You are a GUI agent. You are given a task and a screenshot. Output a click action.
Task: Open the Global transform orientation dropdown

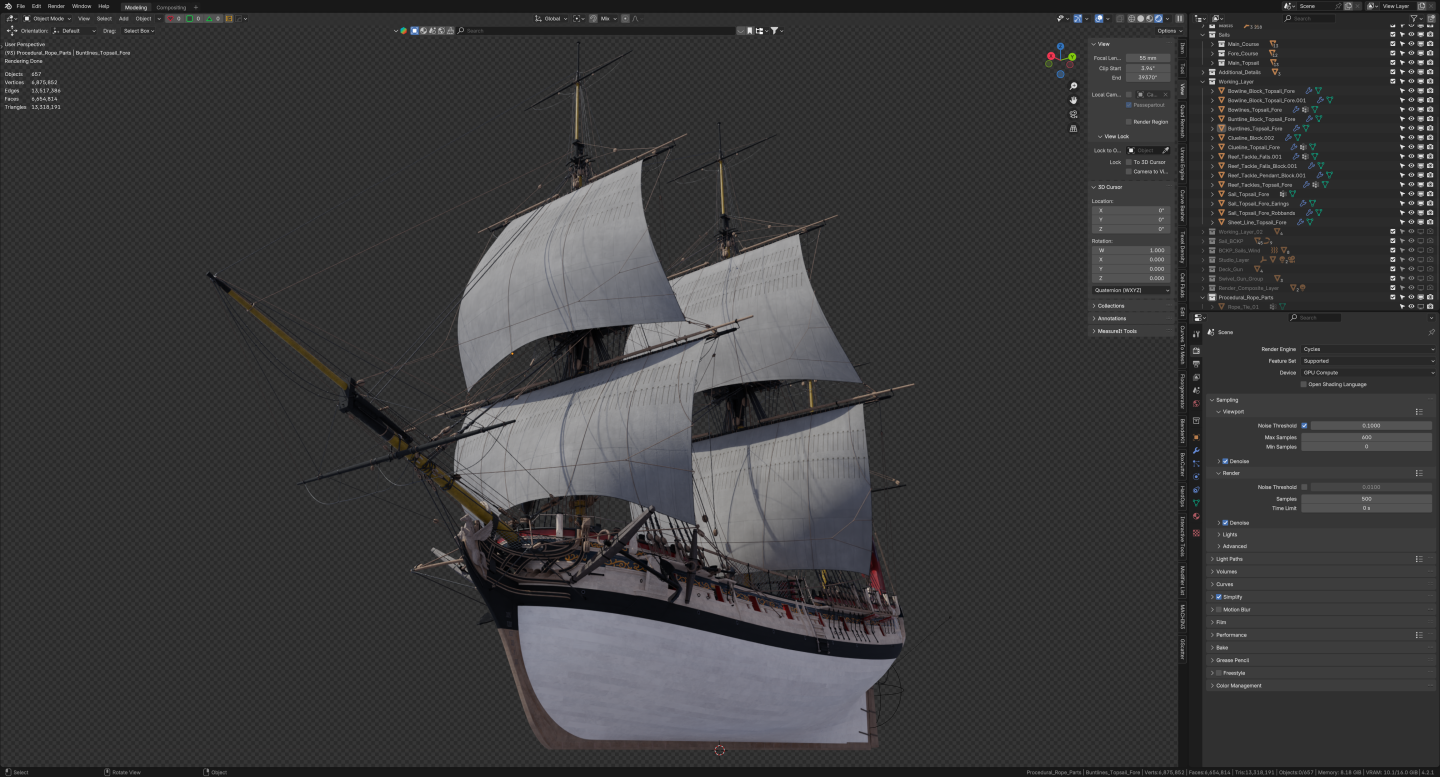(553, 18)
